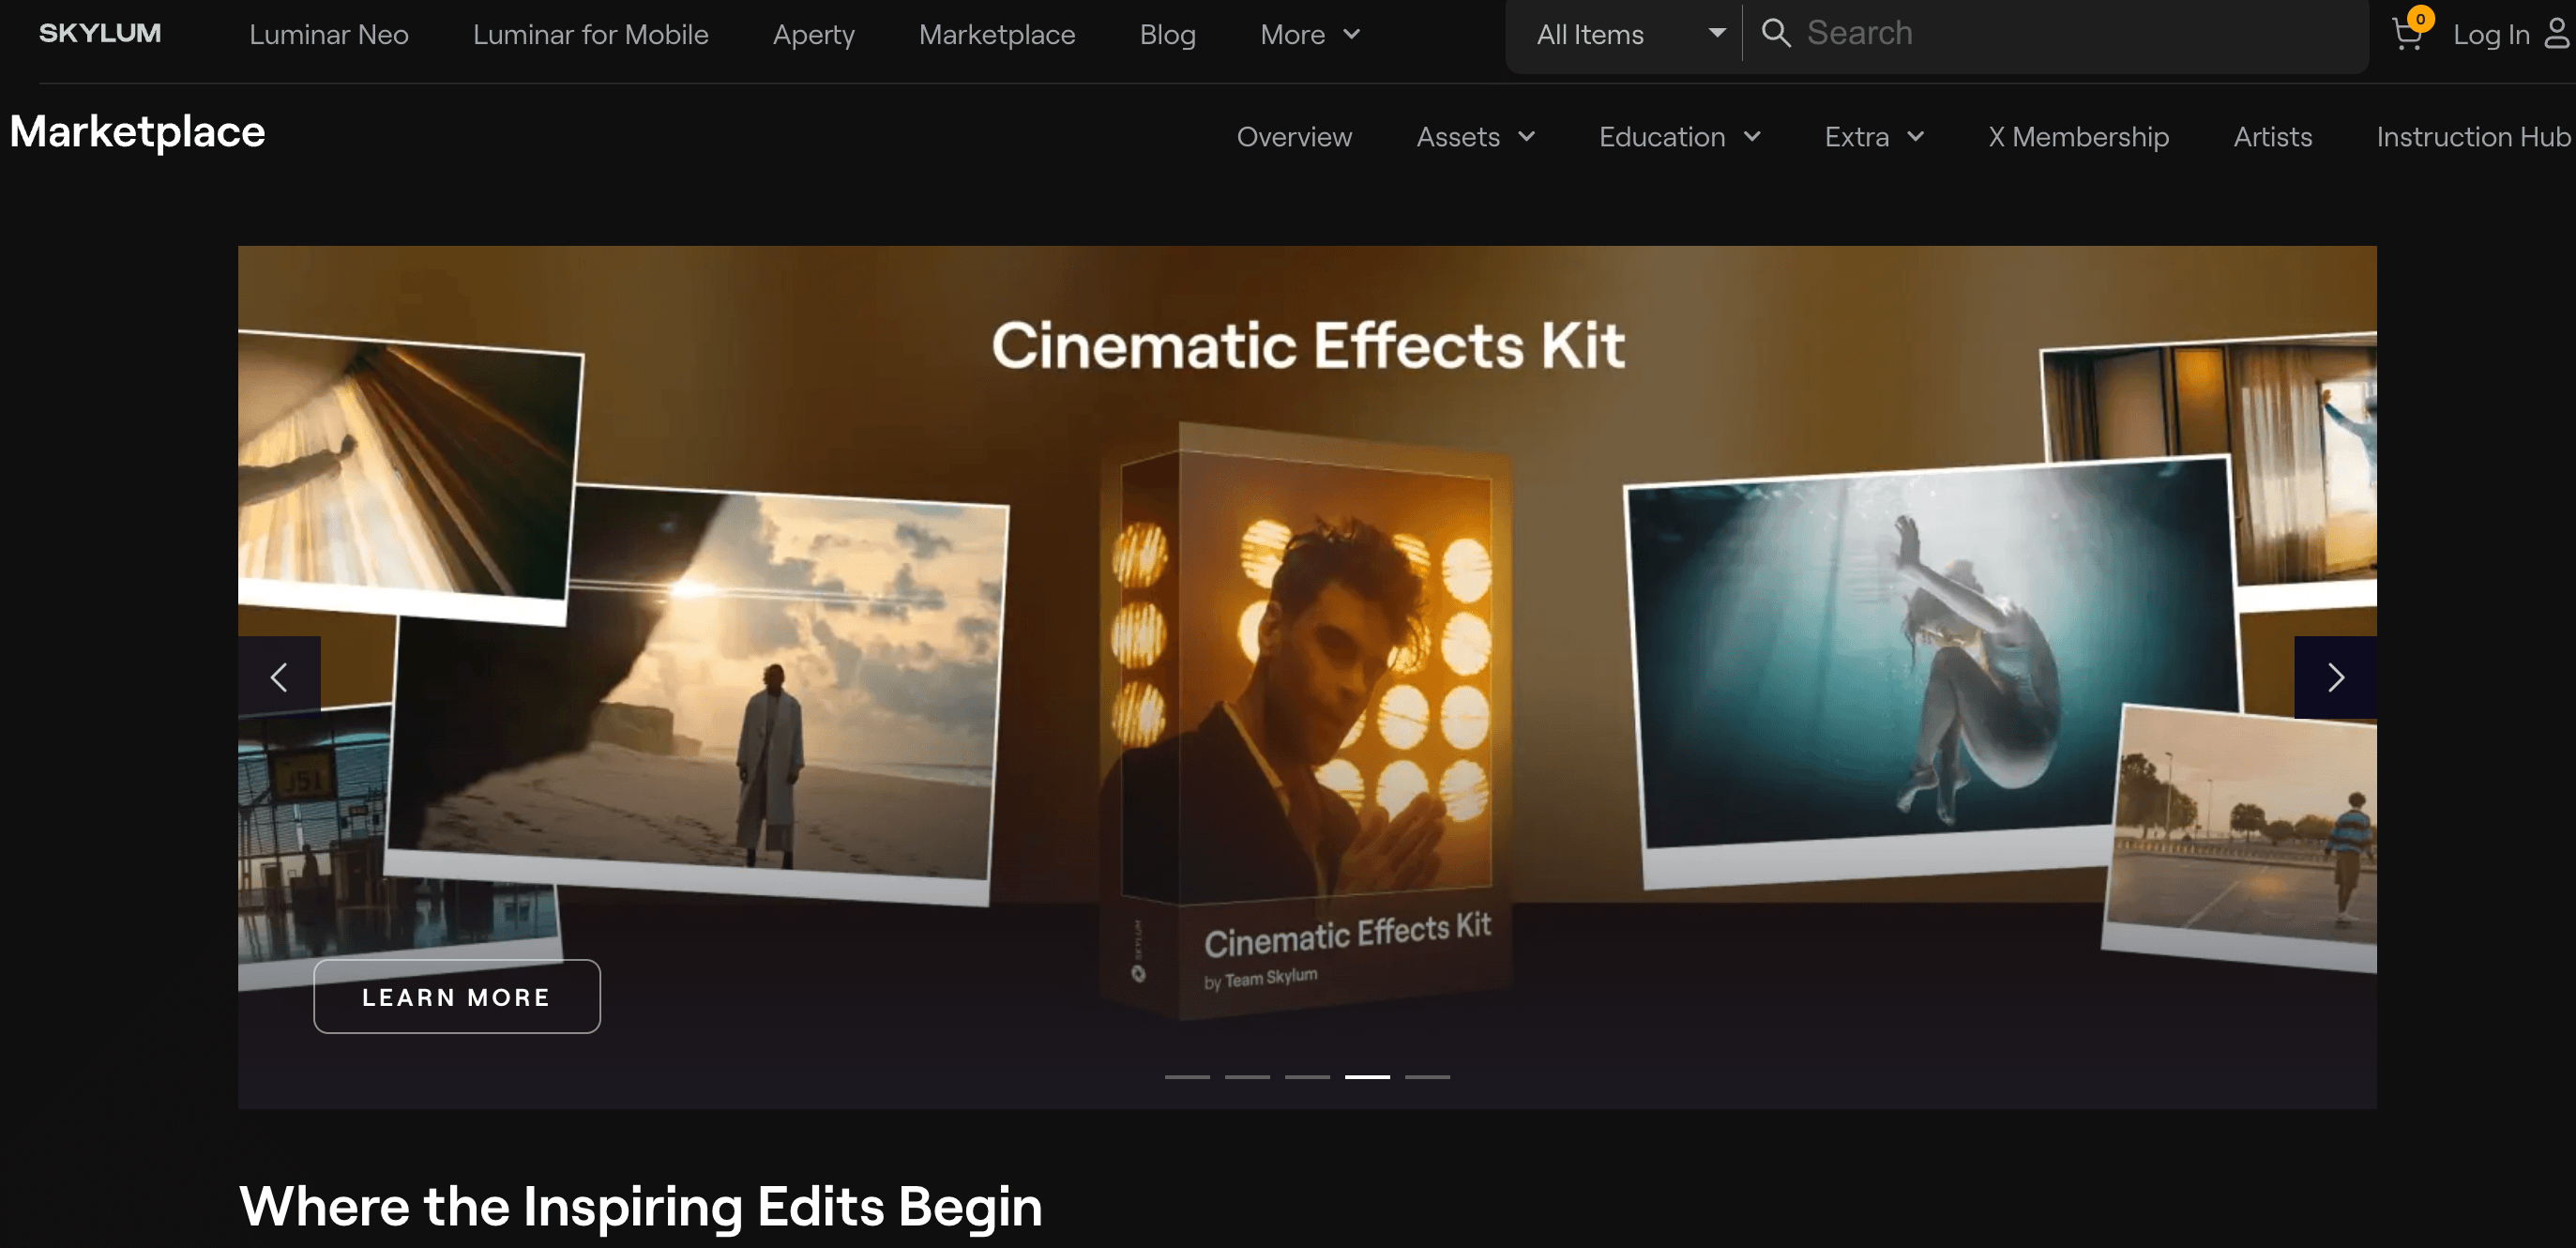Advance to next carousel slide
2576x1248 pixels.
pyautogui.click(x=2335, y=677)
